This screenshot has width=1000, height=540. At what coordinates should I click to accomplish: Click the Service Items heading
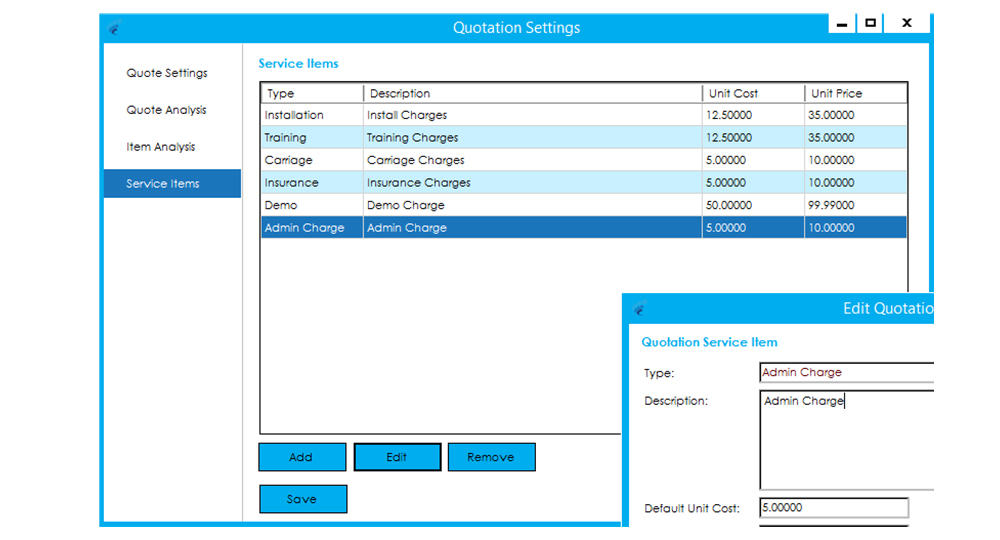tap(298, 64)
